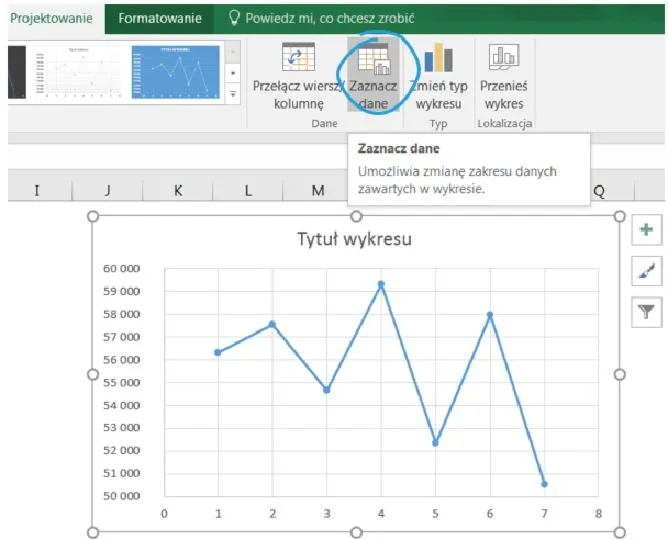The image size is (668, 540).
Task: Click the chart's right-middle resize handle
Action: pos(620,374)
